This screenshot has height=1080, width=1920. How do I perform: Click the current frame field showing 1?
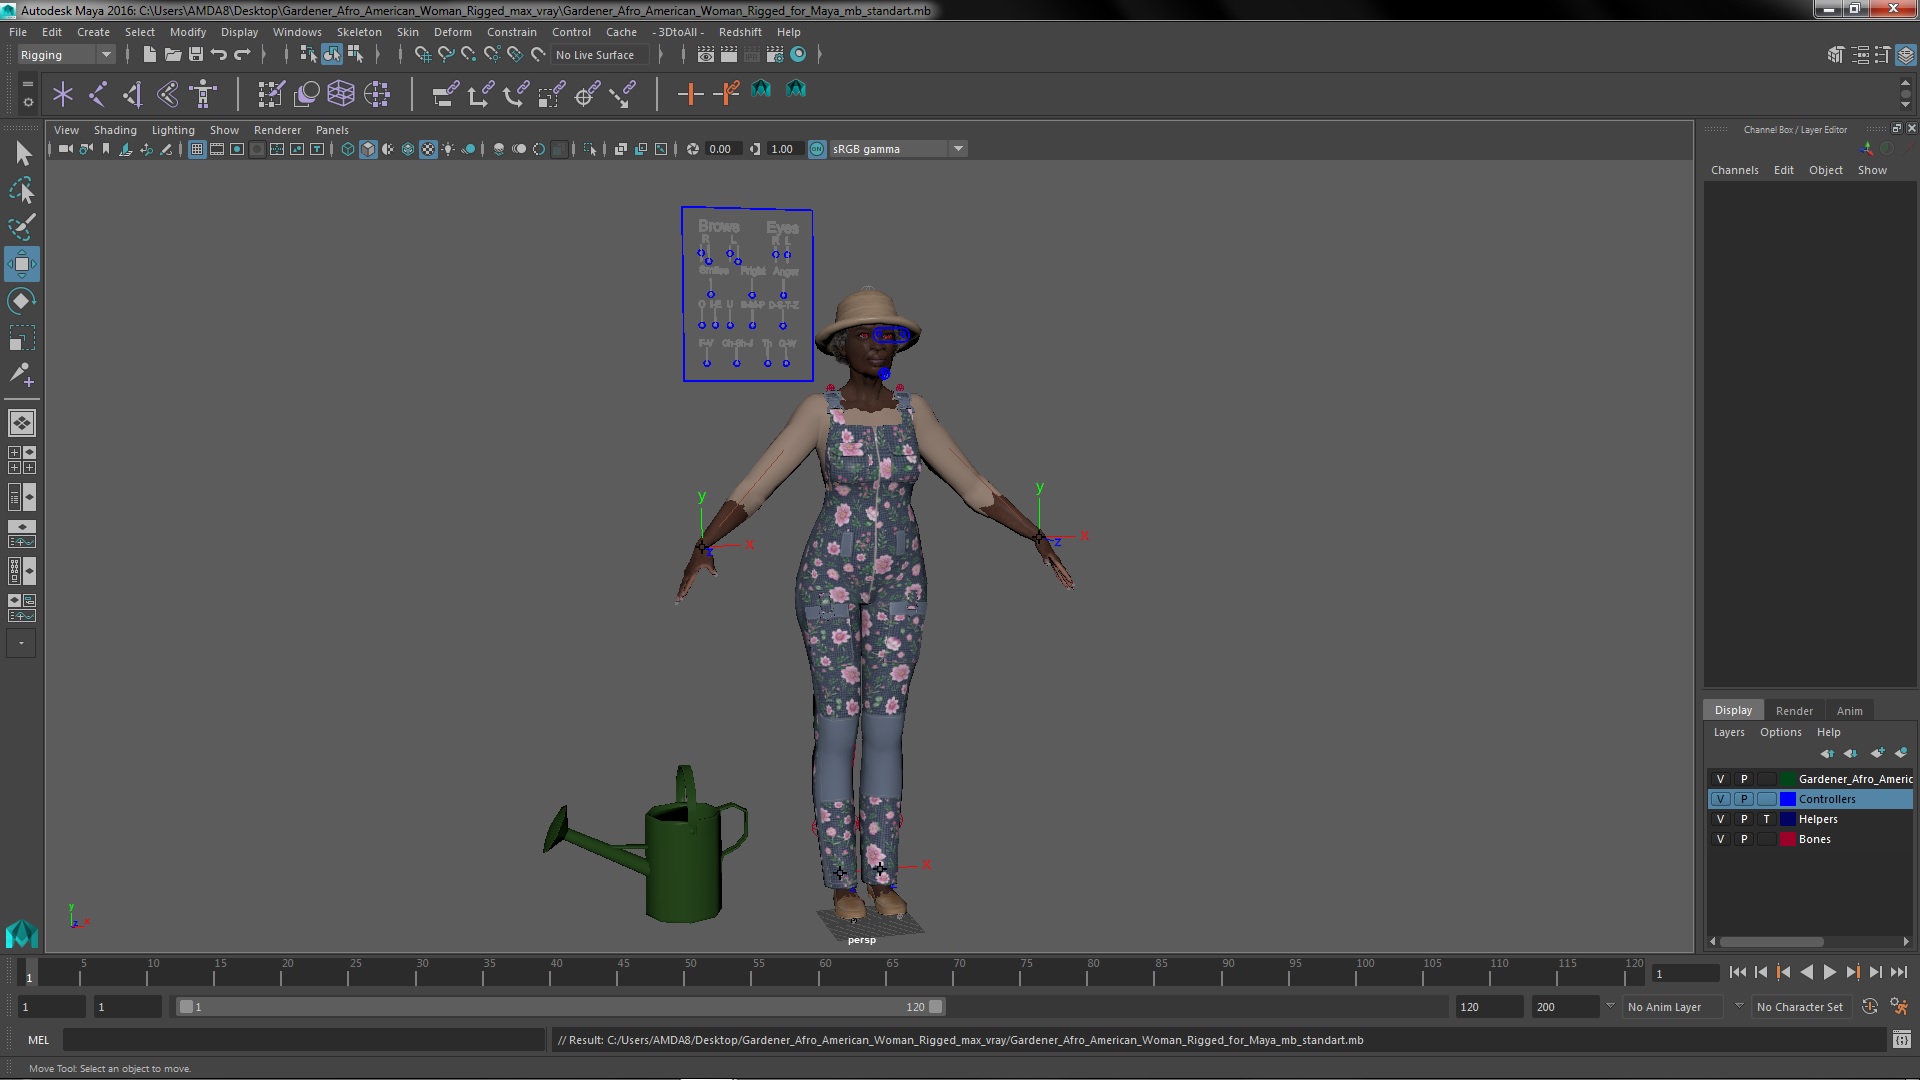click(x=1685, y=973)
